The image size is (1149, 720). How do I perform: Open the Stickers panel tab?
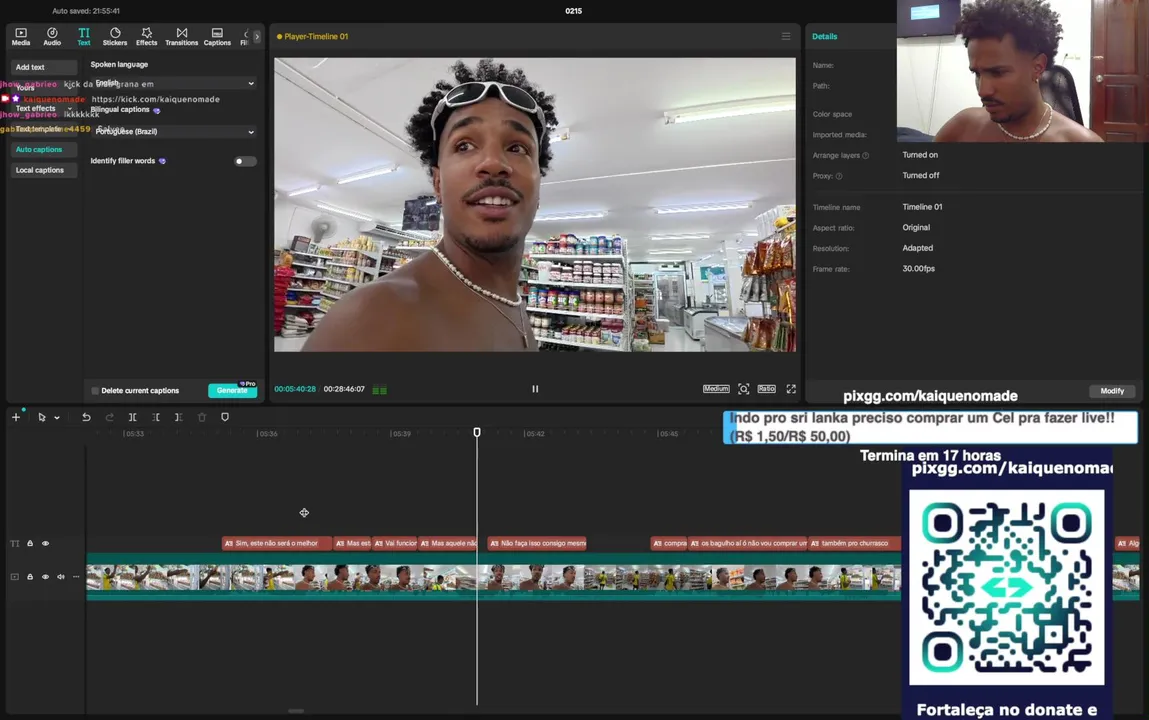(x=115, y=37)
